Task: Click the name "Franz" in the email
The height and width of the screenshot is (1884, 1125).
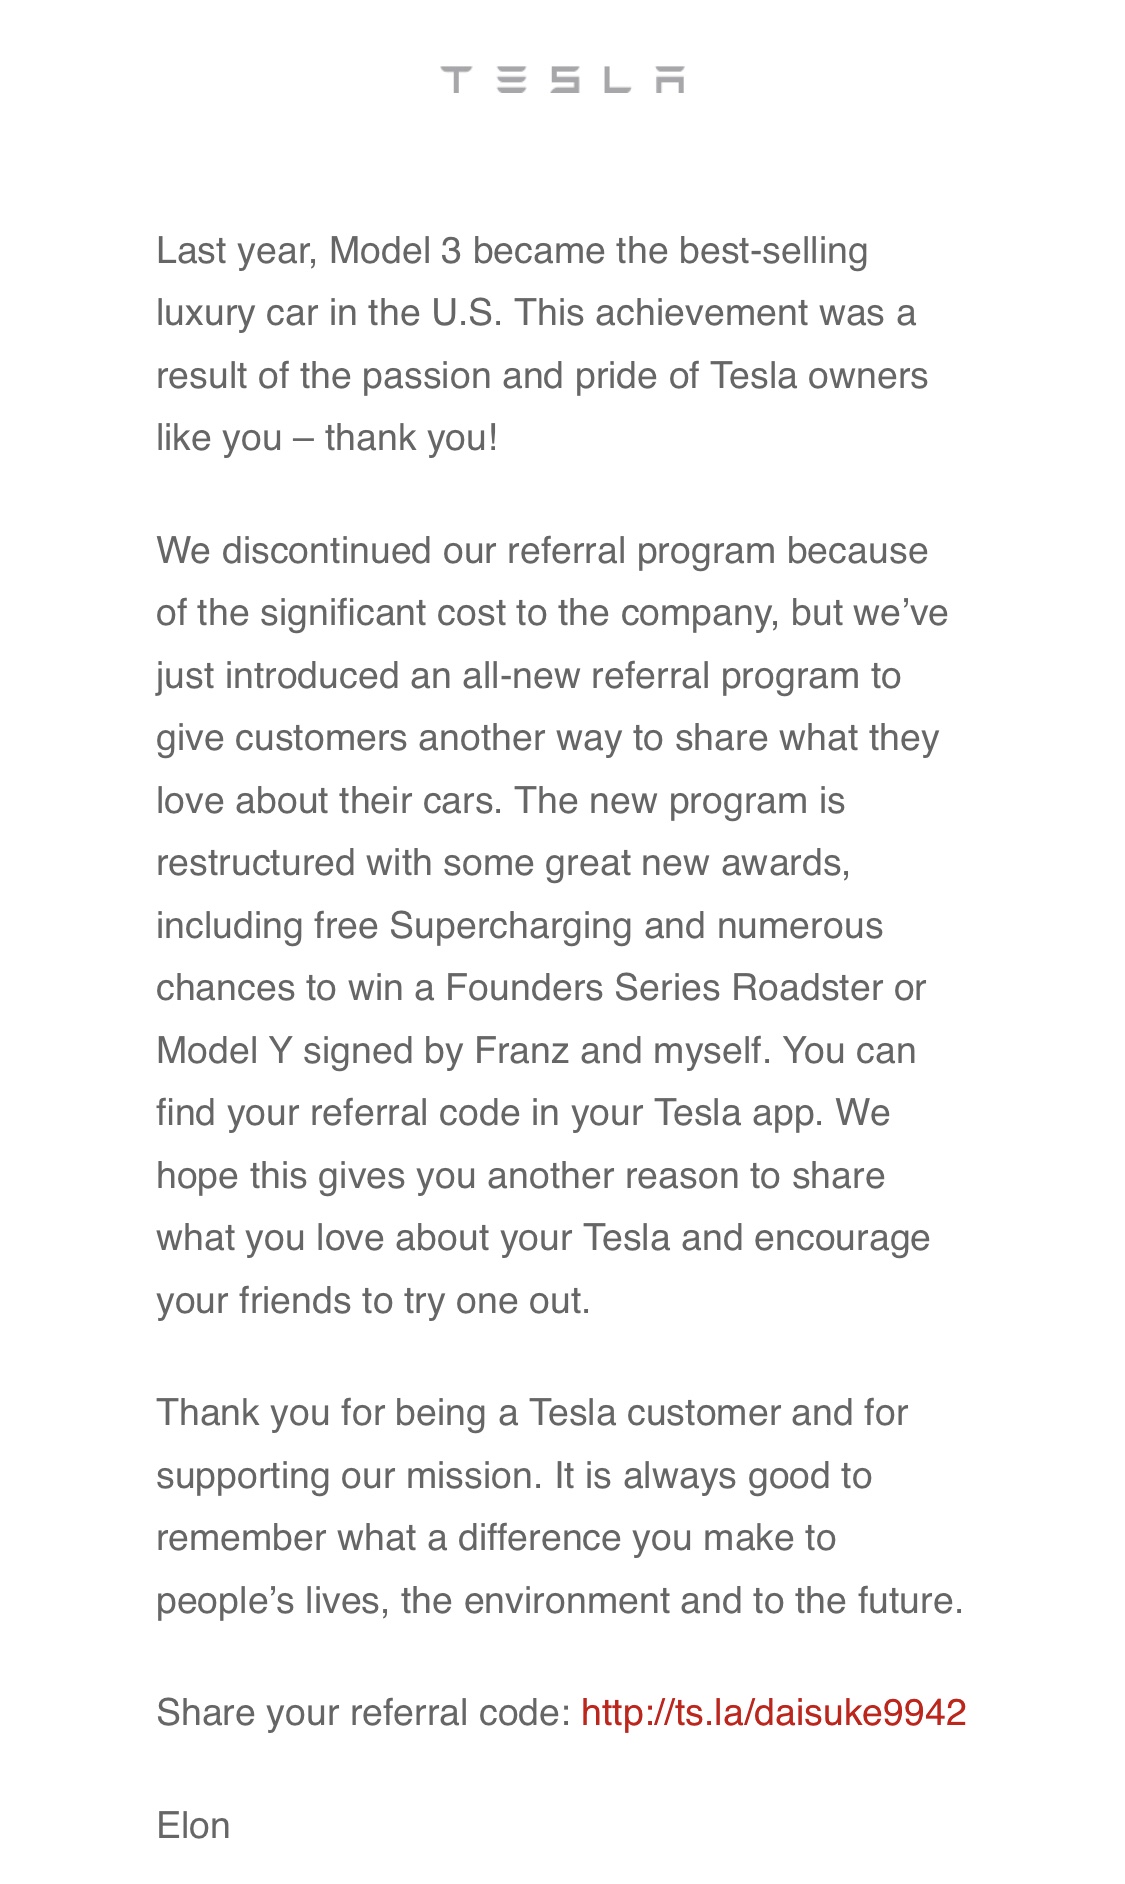Action: pyautogui.click(x=521, y=1051)
